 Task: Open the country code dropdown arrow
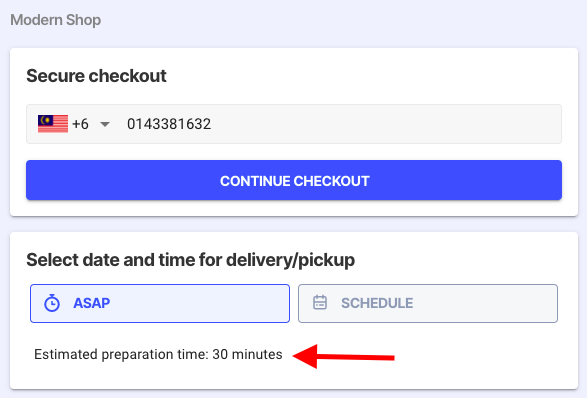click(x=105, y=124)
